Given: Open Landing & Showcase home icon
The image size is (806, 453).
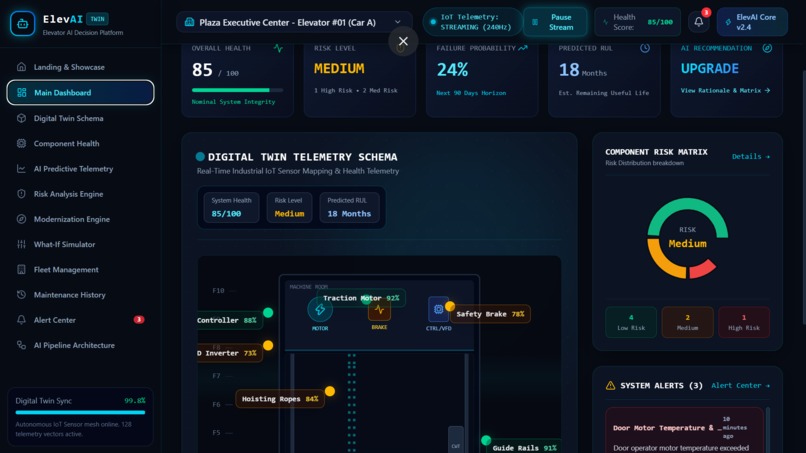Looking at the screenshot, I should [21, 67].
